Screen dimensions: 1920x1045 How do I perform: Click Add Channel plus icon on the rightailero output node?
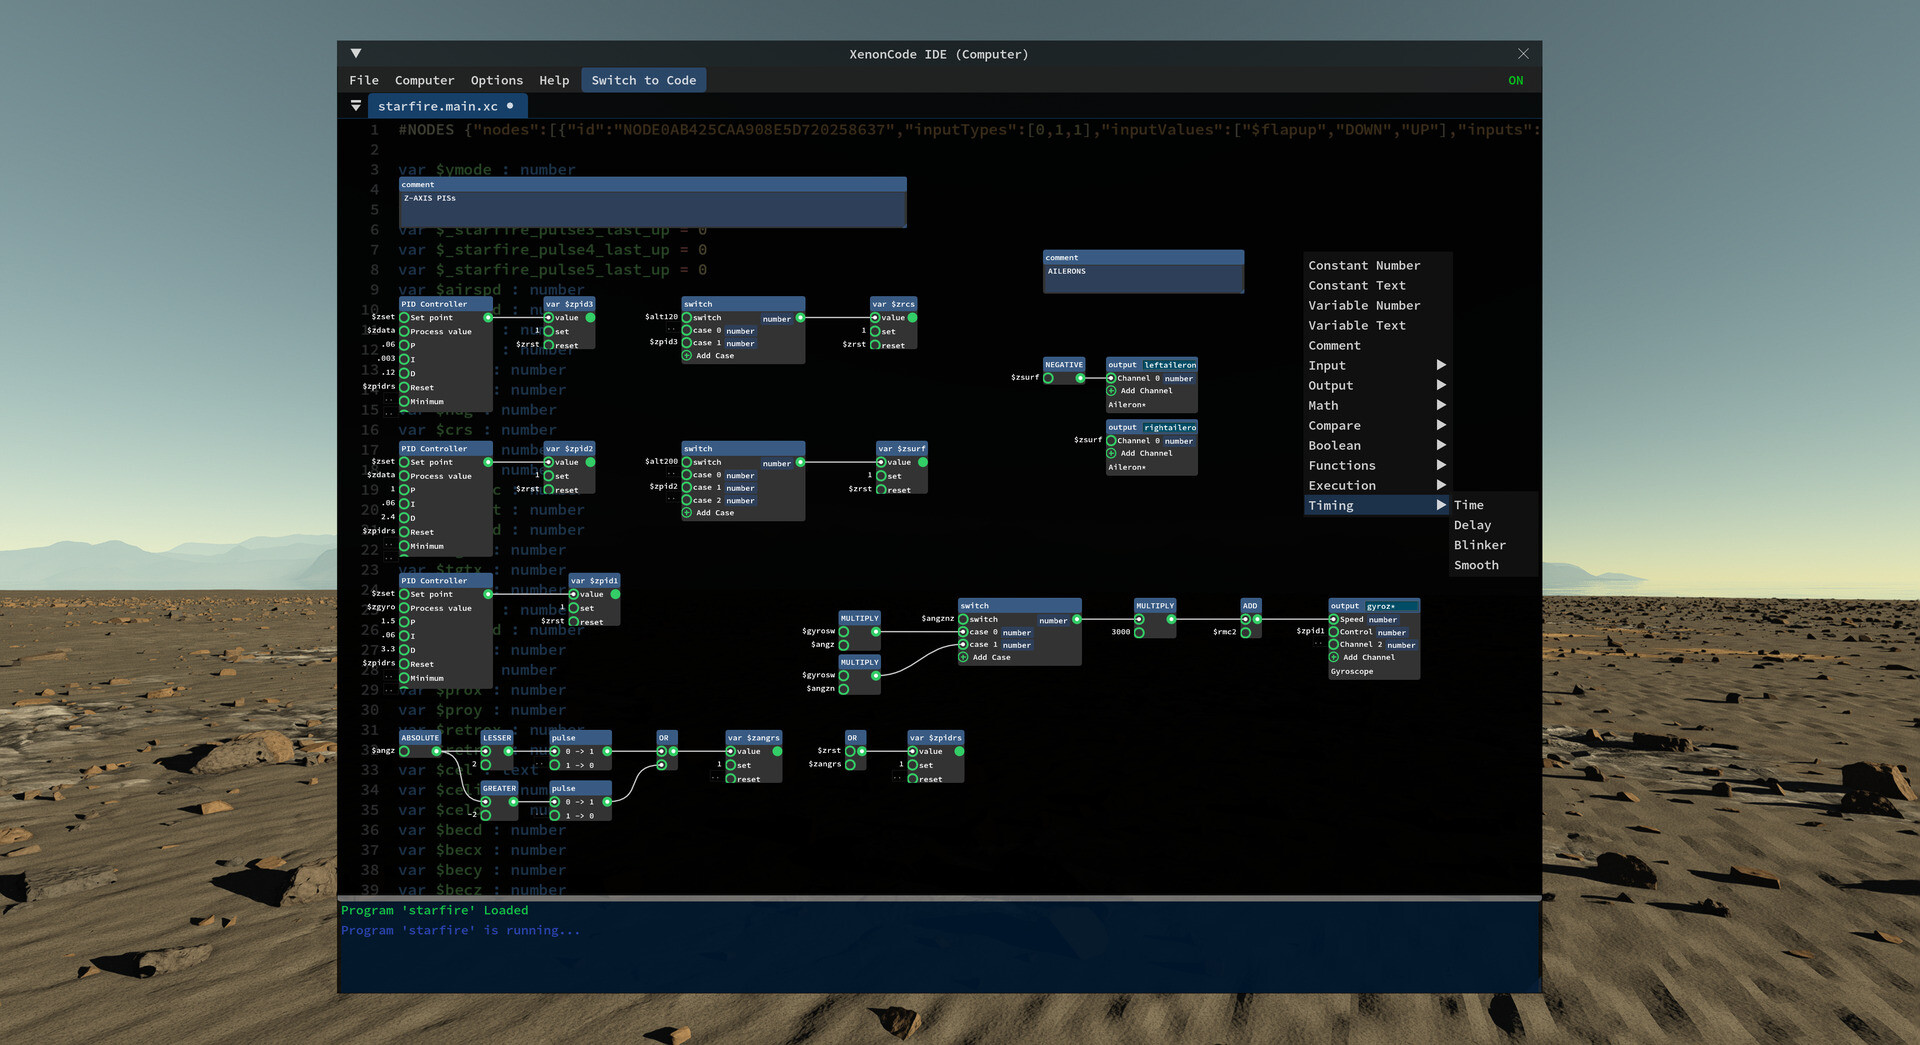click(x=1112, y=453)
